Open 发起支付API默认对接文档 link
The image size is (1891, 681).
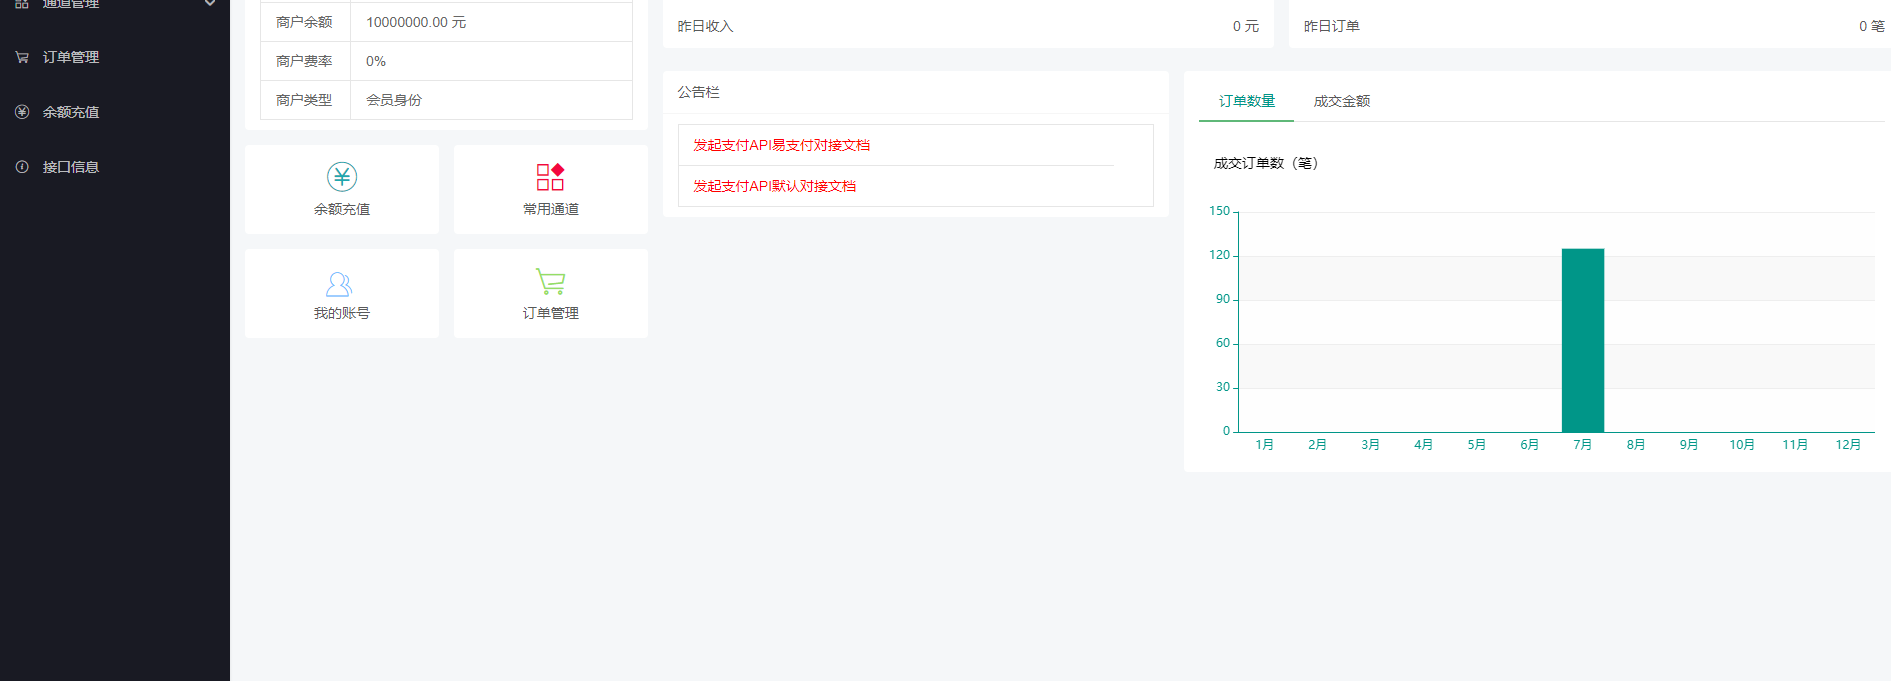[x=774, y=186]
